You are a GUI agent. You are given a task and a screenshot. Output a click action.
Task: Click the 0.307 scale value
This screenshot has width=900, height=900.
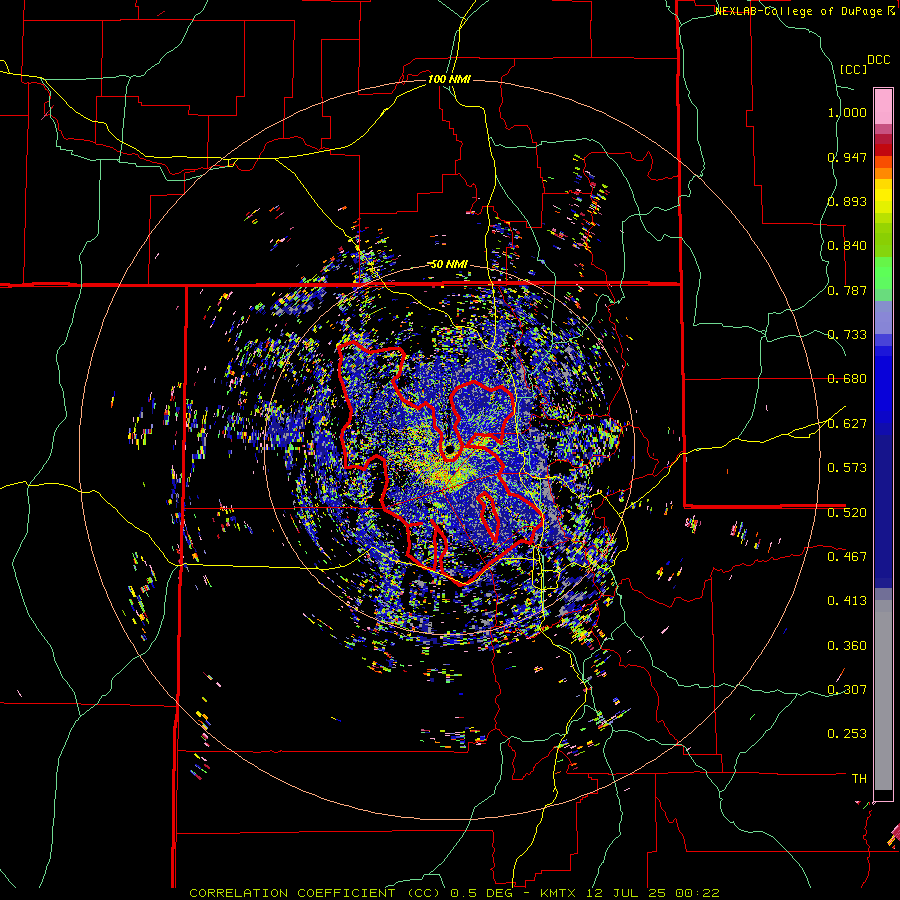[847, 689]
